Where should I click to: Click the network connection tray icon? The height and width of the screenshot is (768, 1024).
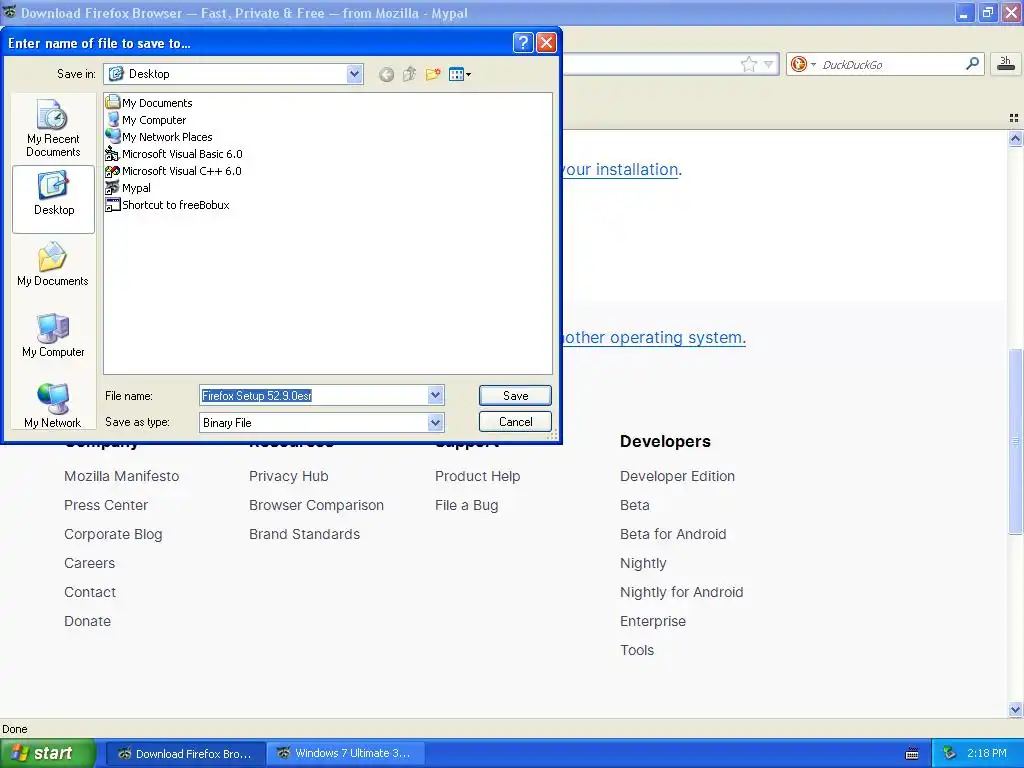(x=950, y=754)
